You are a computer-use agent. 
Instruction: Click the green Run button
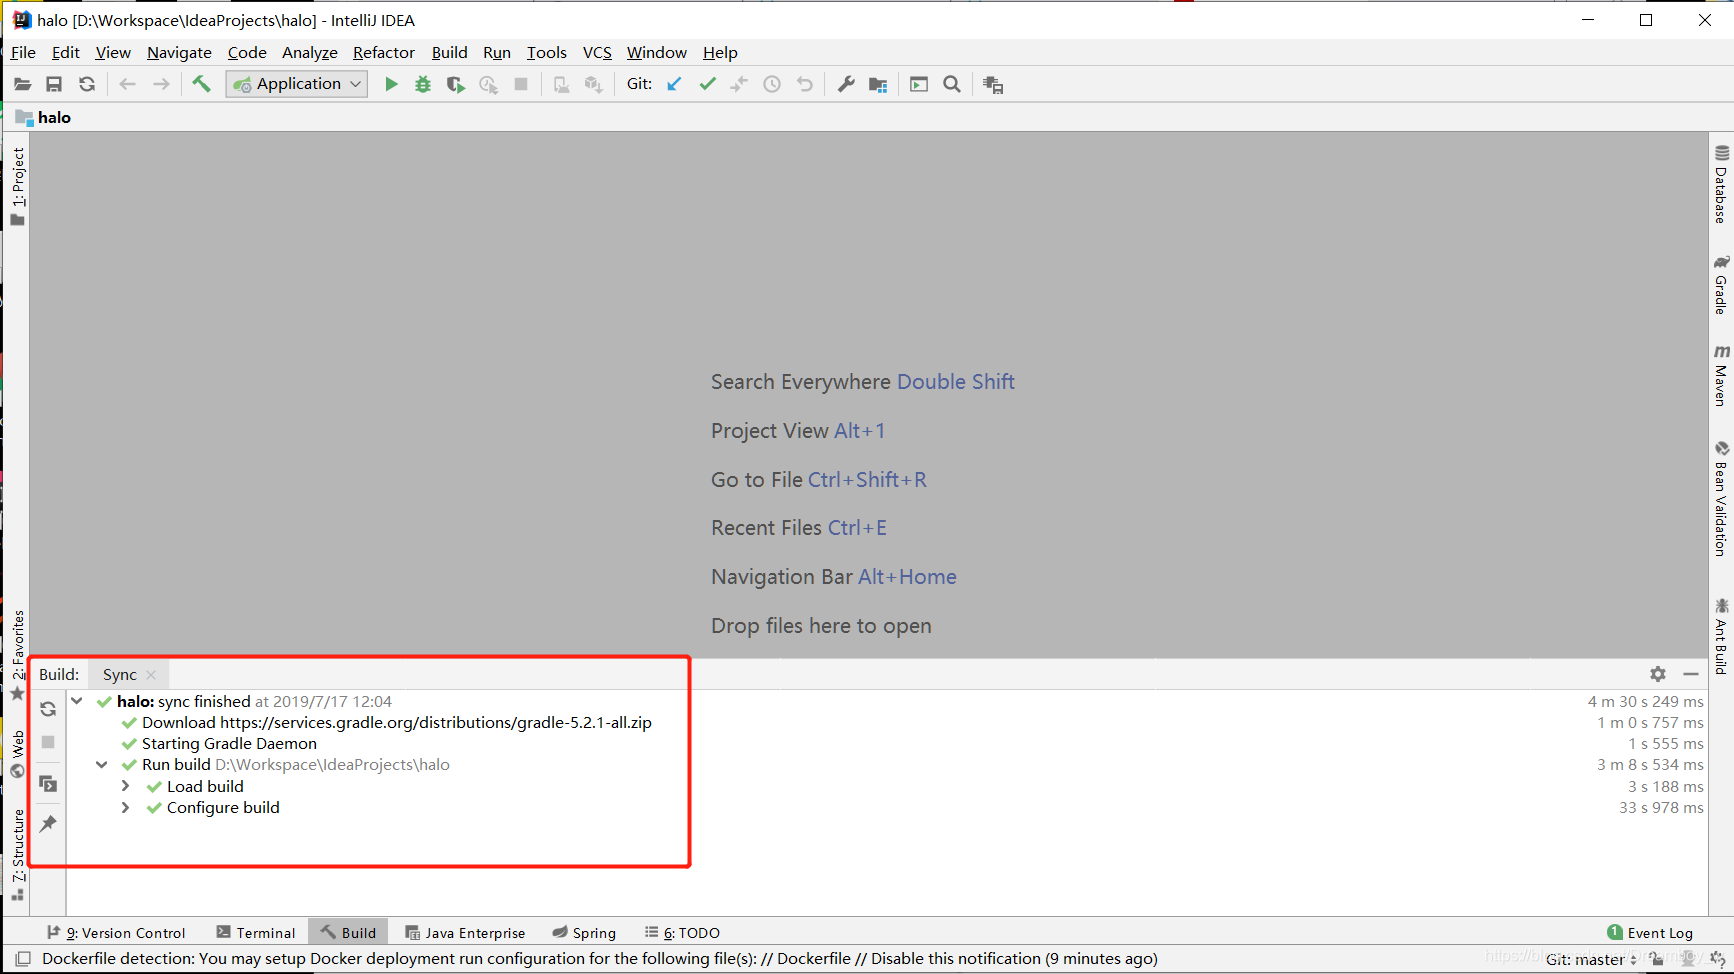pos(391,85)
